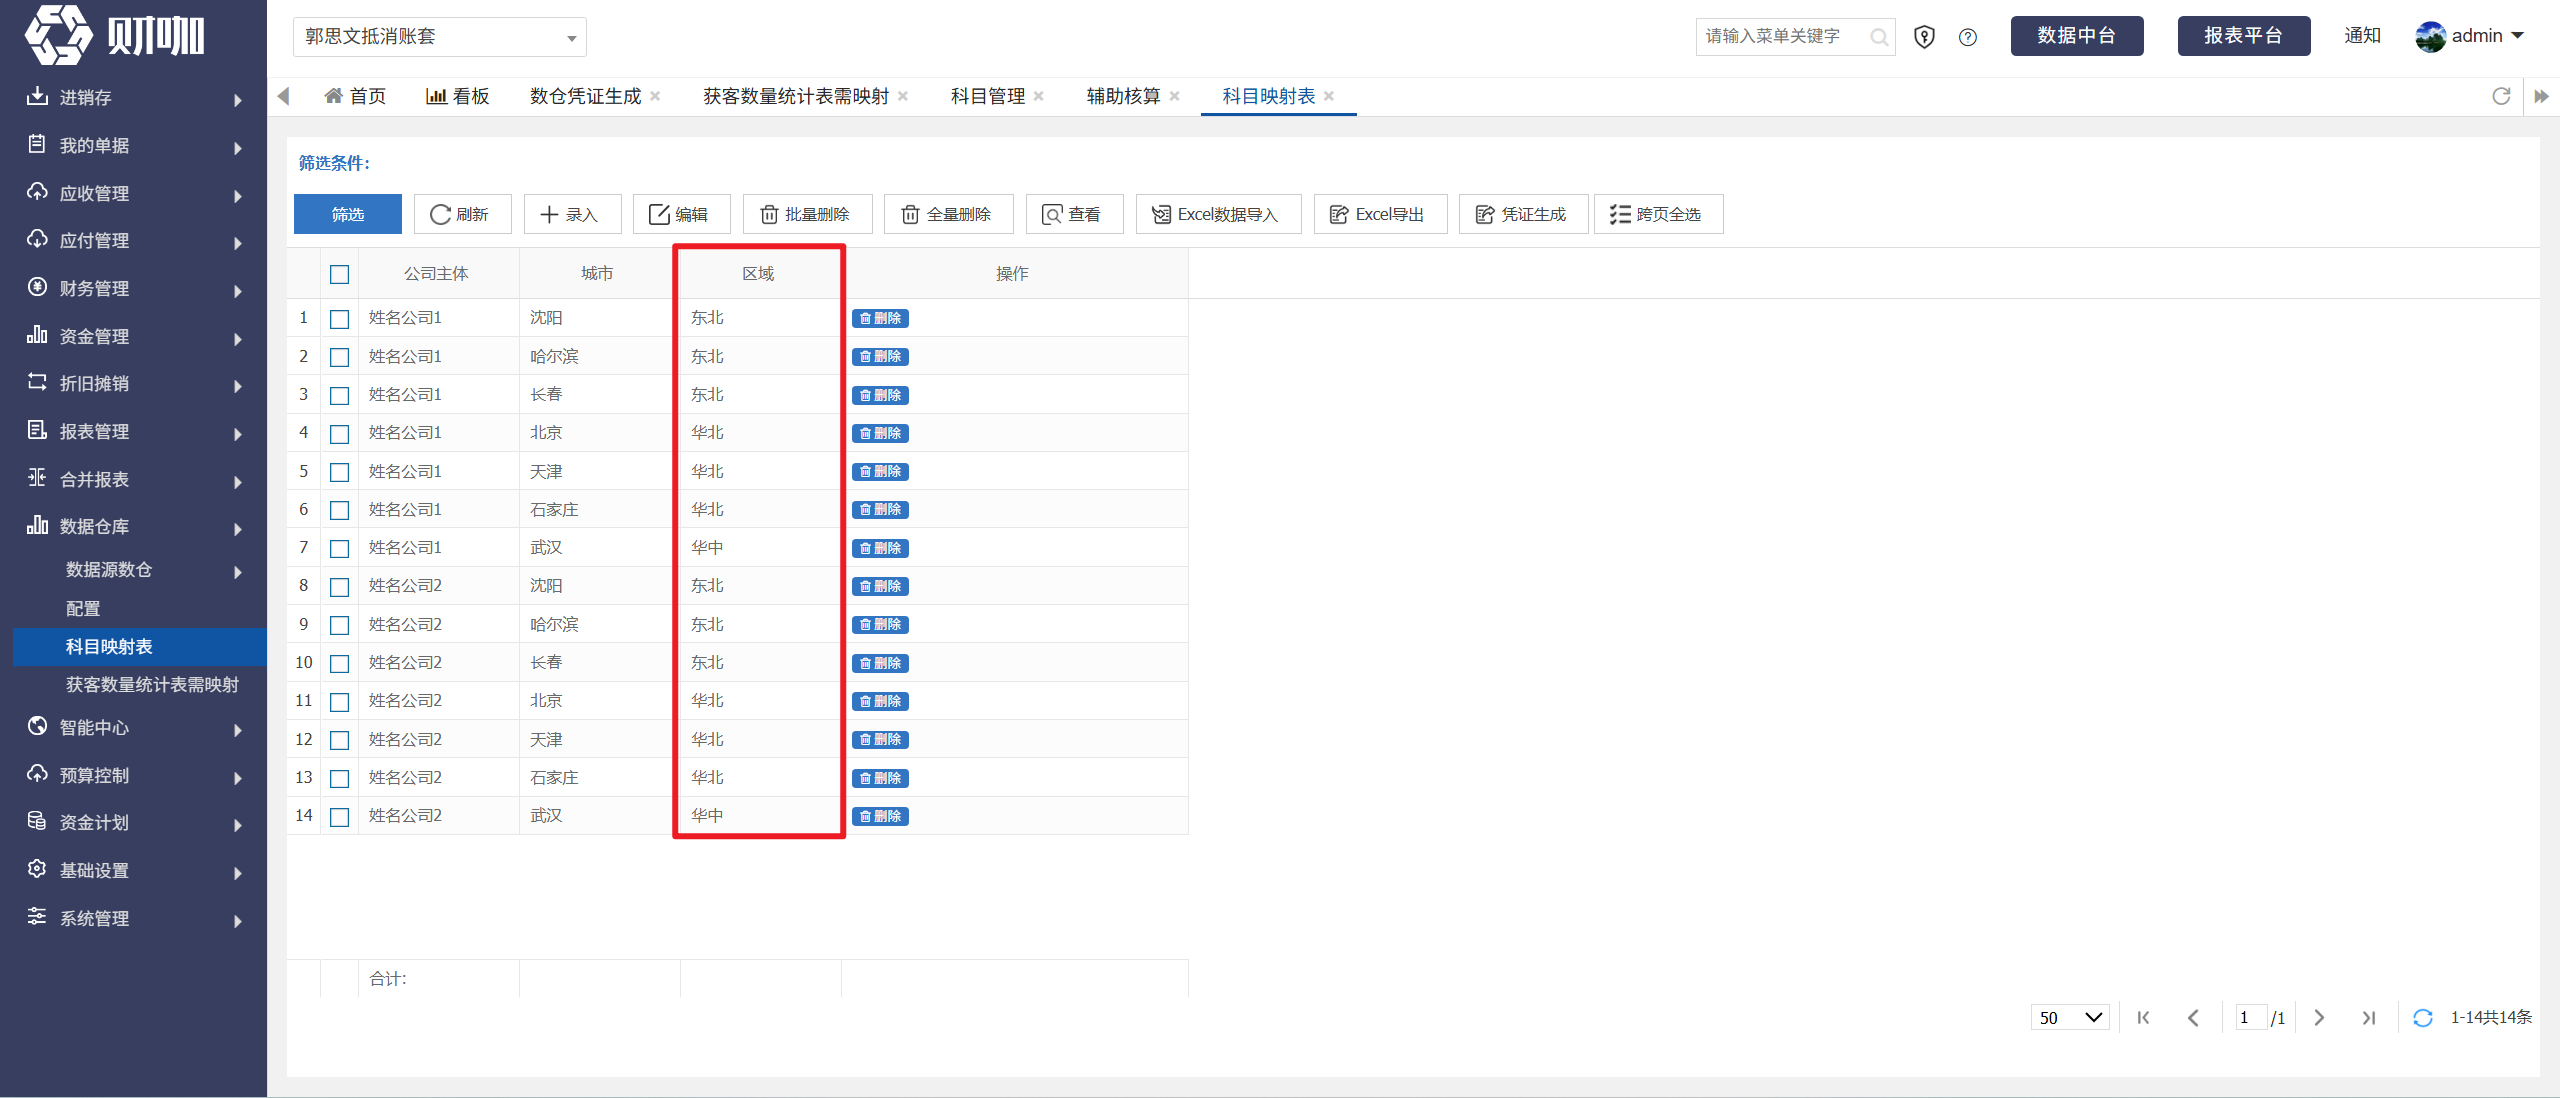Expand the 财务管理 sidebar menu
Image resolution: width=2560 pixels, height=1098 pixels.
(x=134, y=289)
